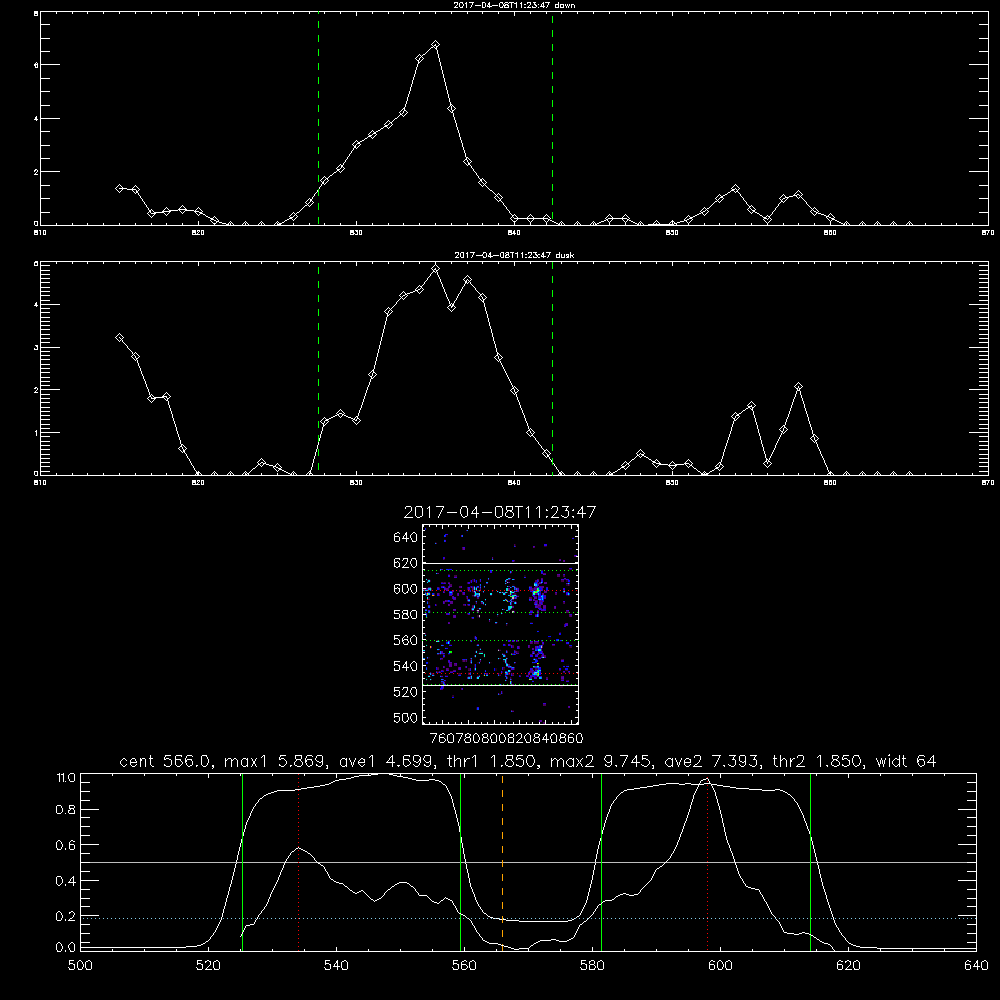Click the '560' y-axis label on image map
This screenshot has width=1000, height=1000.
pyautogui.click(x=406, y=640)
